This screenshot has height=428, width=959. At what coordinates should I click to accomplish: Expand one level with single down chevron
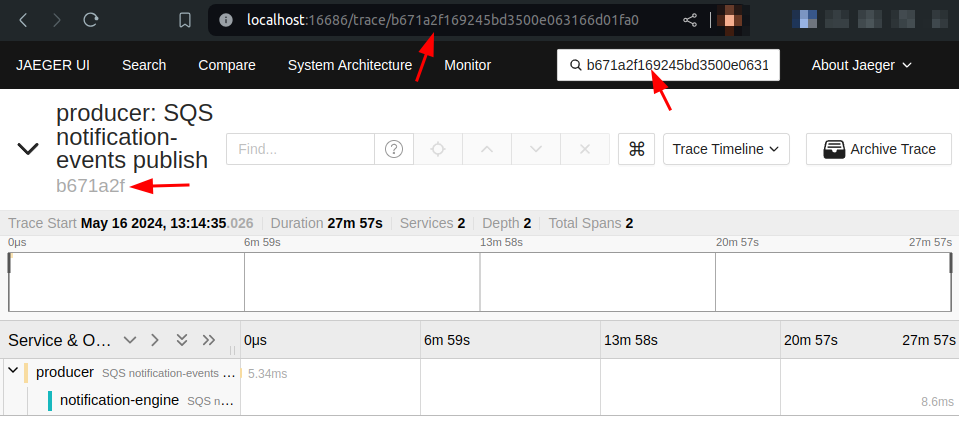click(130, 340)
